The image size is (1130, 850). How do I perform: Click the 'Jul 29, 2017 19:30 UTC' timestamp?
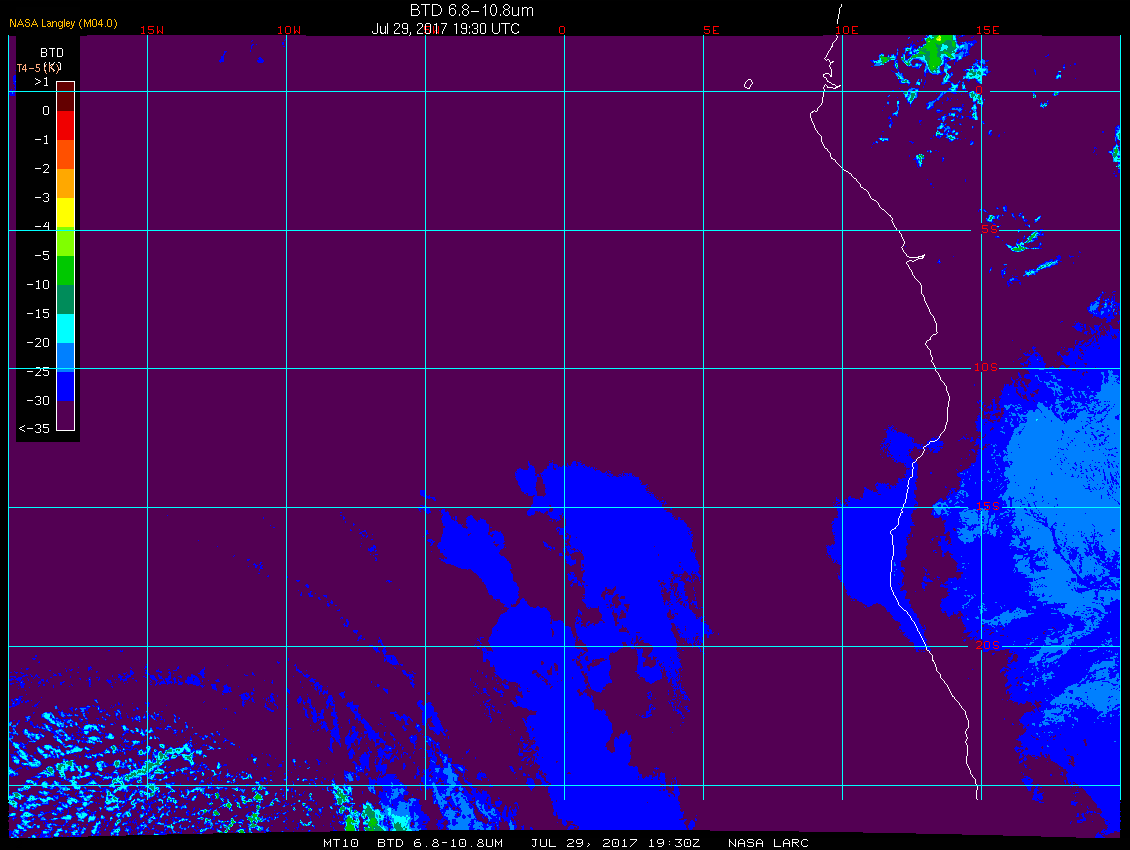click(445, 29)
